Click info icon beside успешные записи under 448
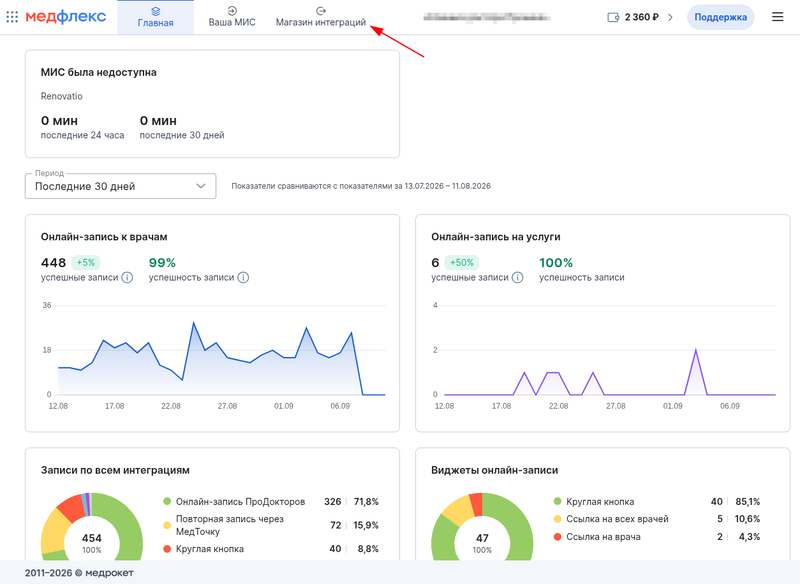This screenshot has width=800, height=584. point(127,277)
